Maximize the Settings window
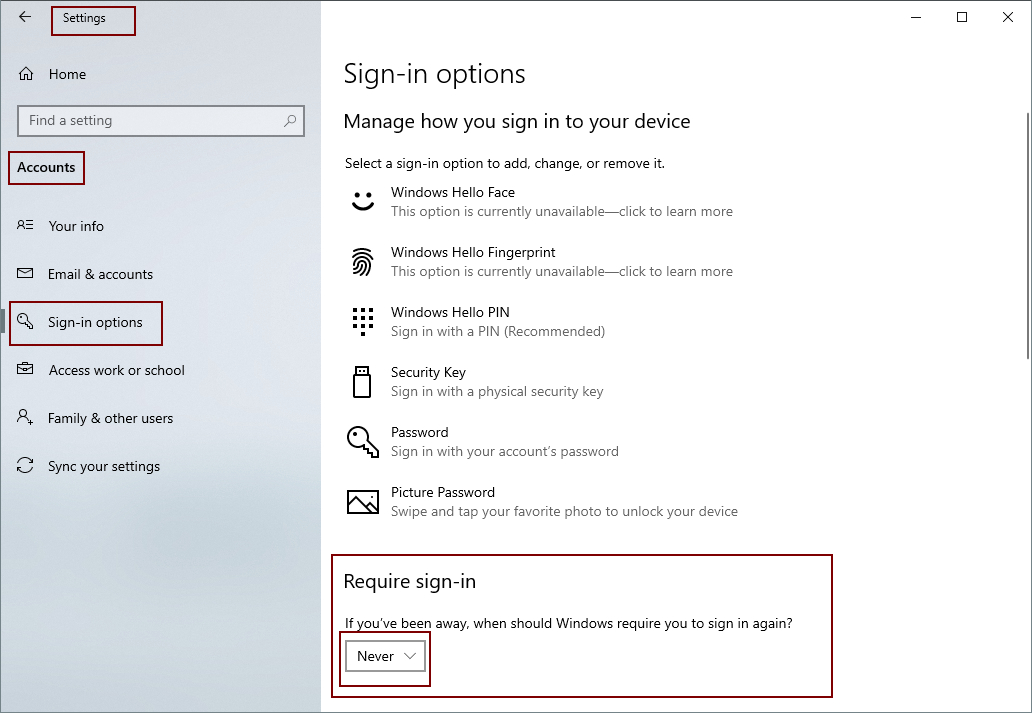Viewport: 1032px width, 713px height. coord(962,17)
